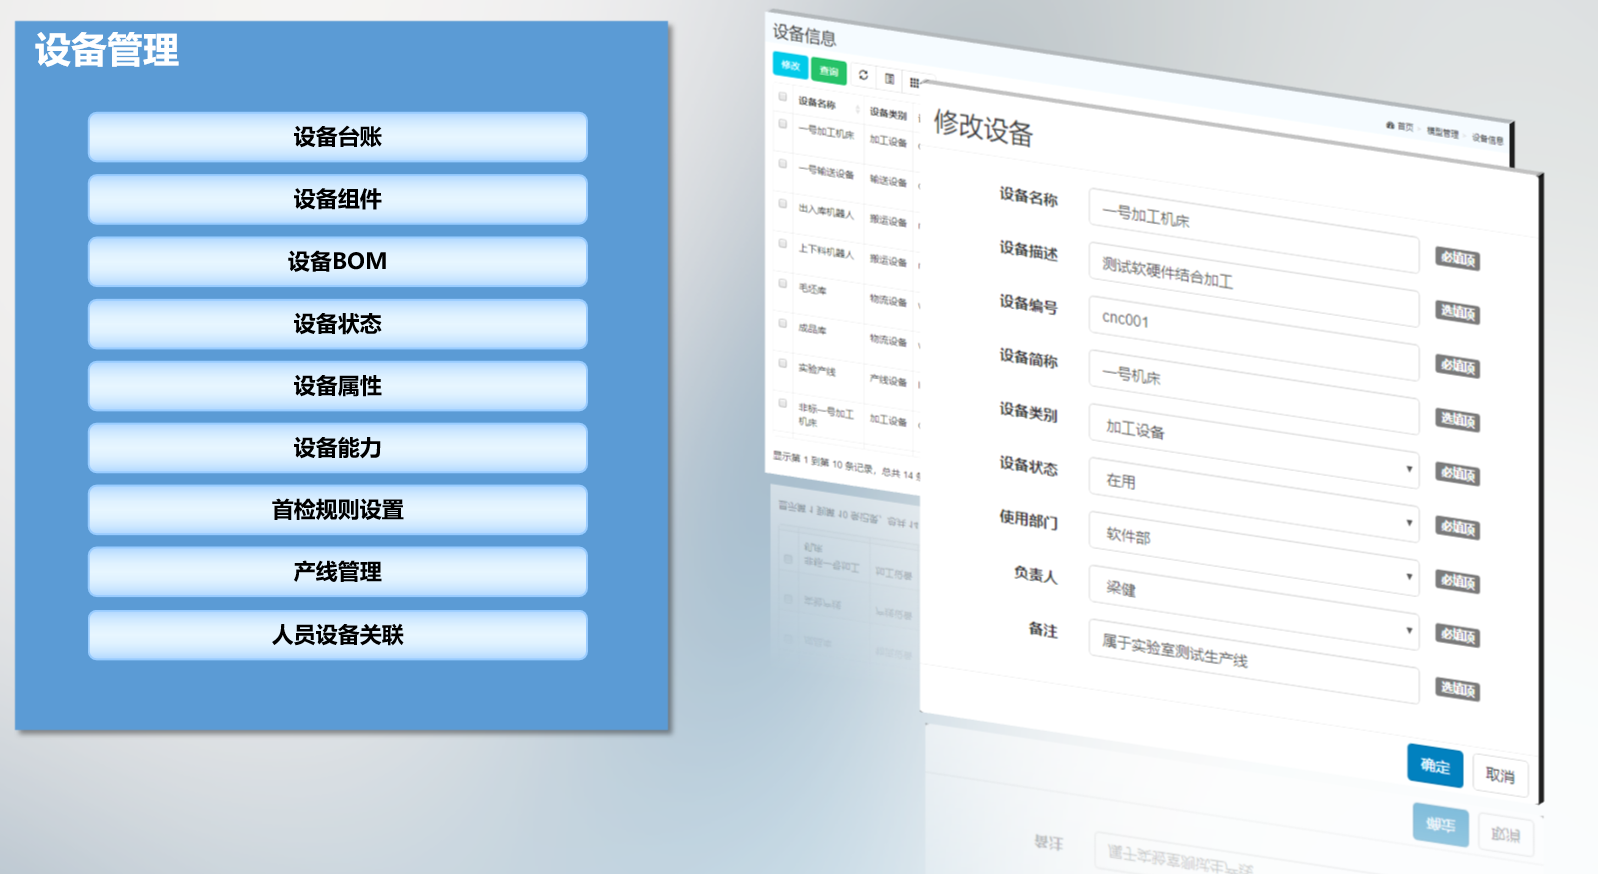The height and width of the screenshot is (874, 1598).
Task: Click the field containing 测试软硬件结合加工
Action: click(x=1254, y=284)
